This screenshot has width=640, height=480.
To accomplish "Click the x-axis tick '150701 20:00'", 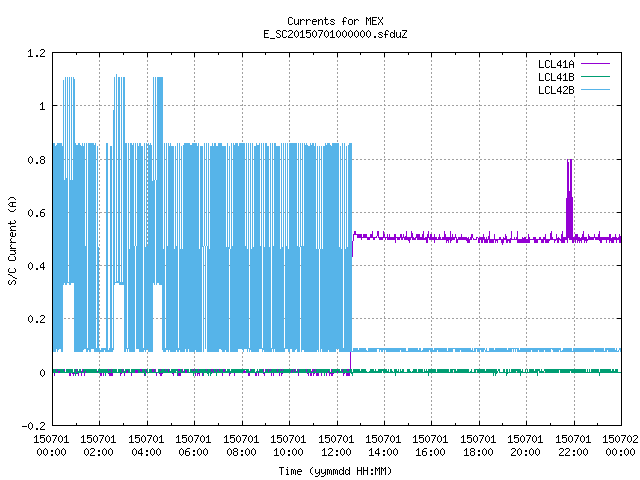I will coord(526,446).
